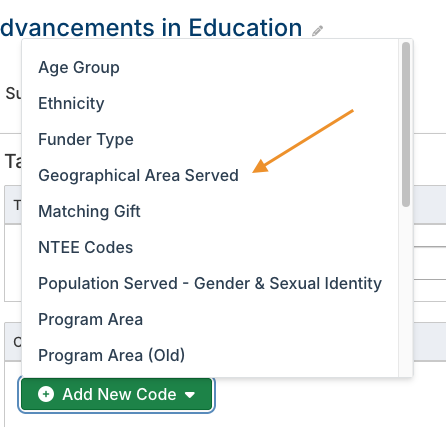This screenshot has height=427, width=446.
Task: Pick Population Served - Gender & Sexual Identity
Action: coord(210,283)
